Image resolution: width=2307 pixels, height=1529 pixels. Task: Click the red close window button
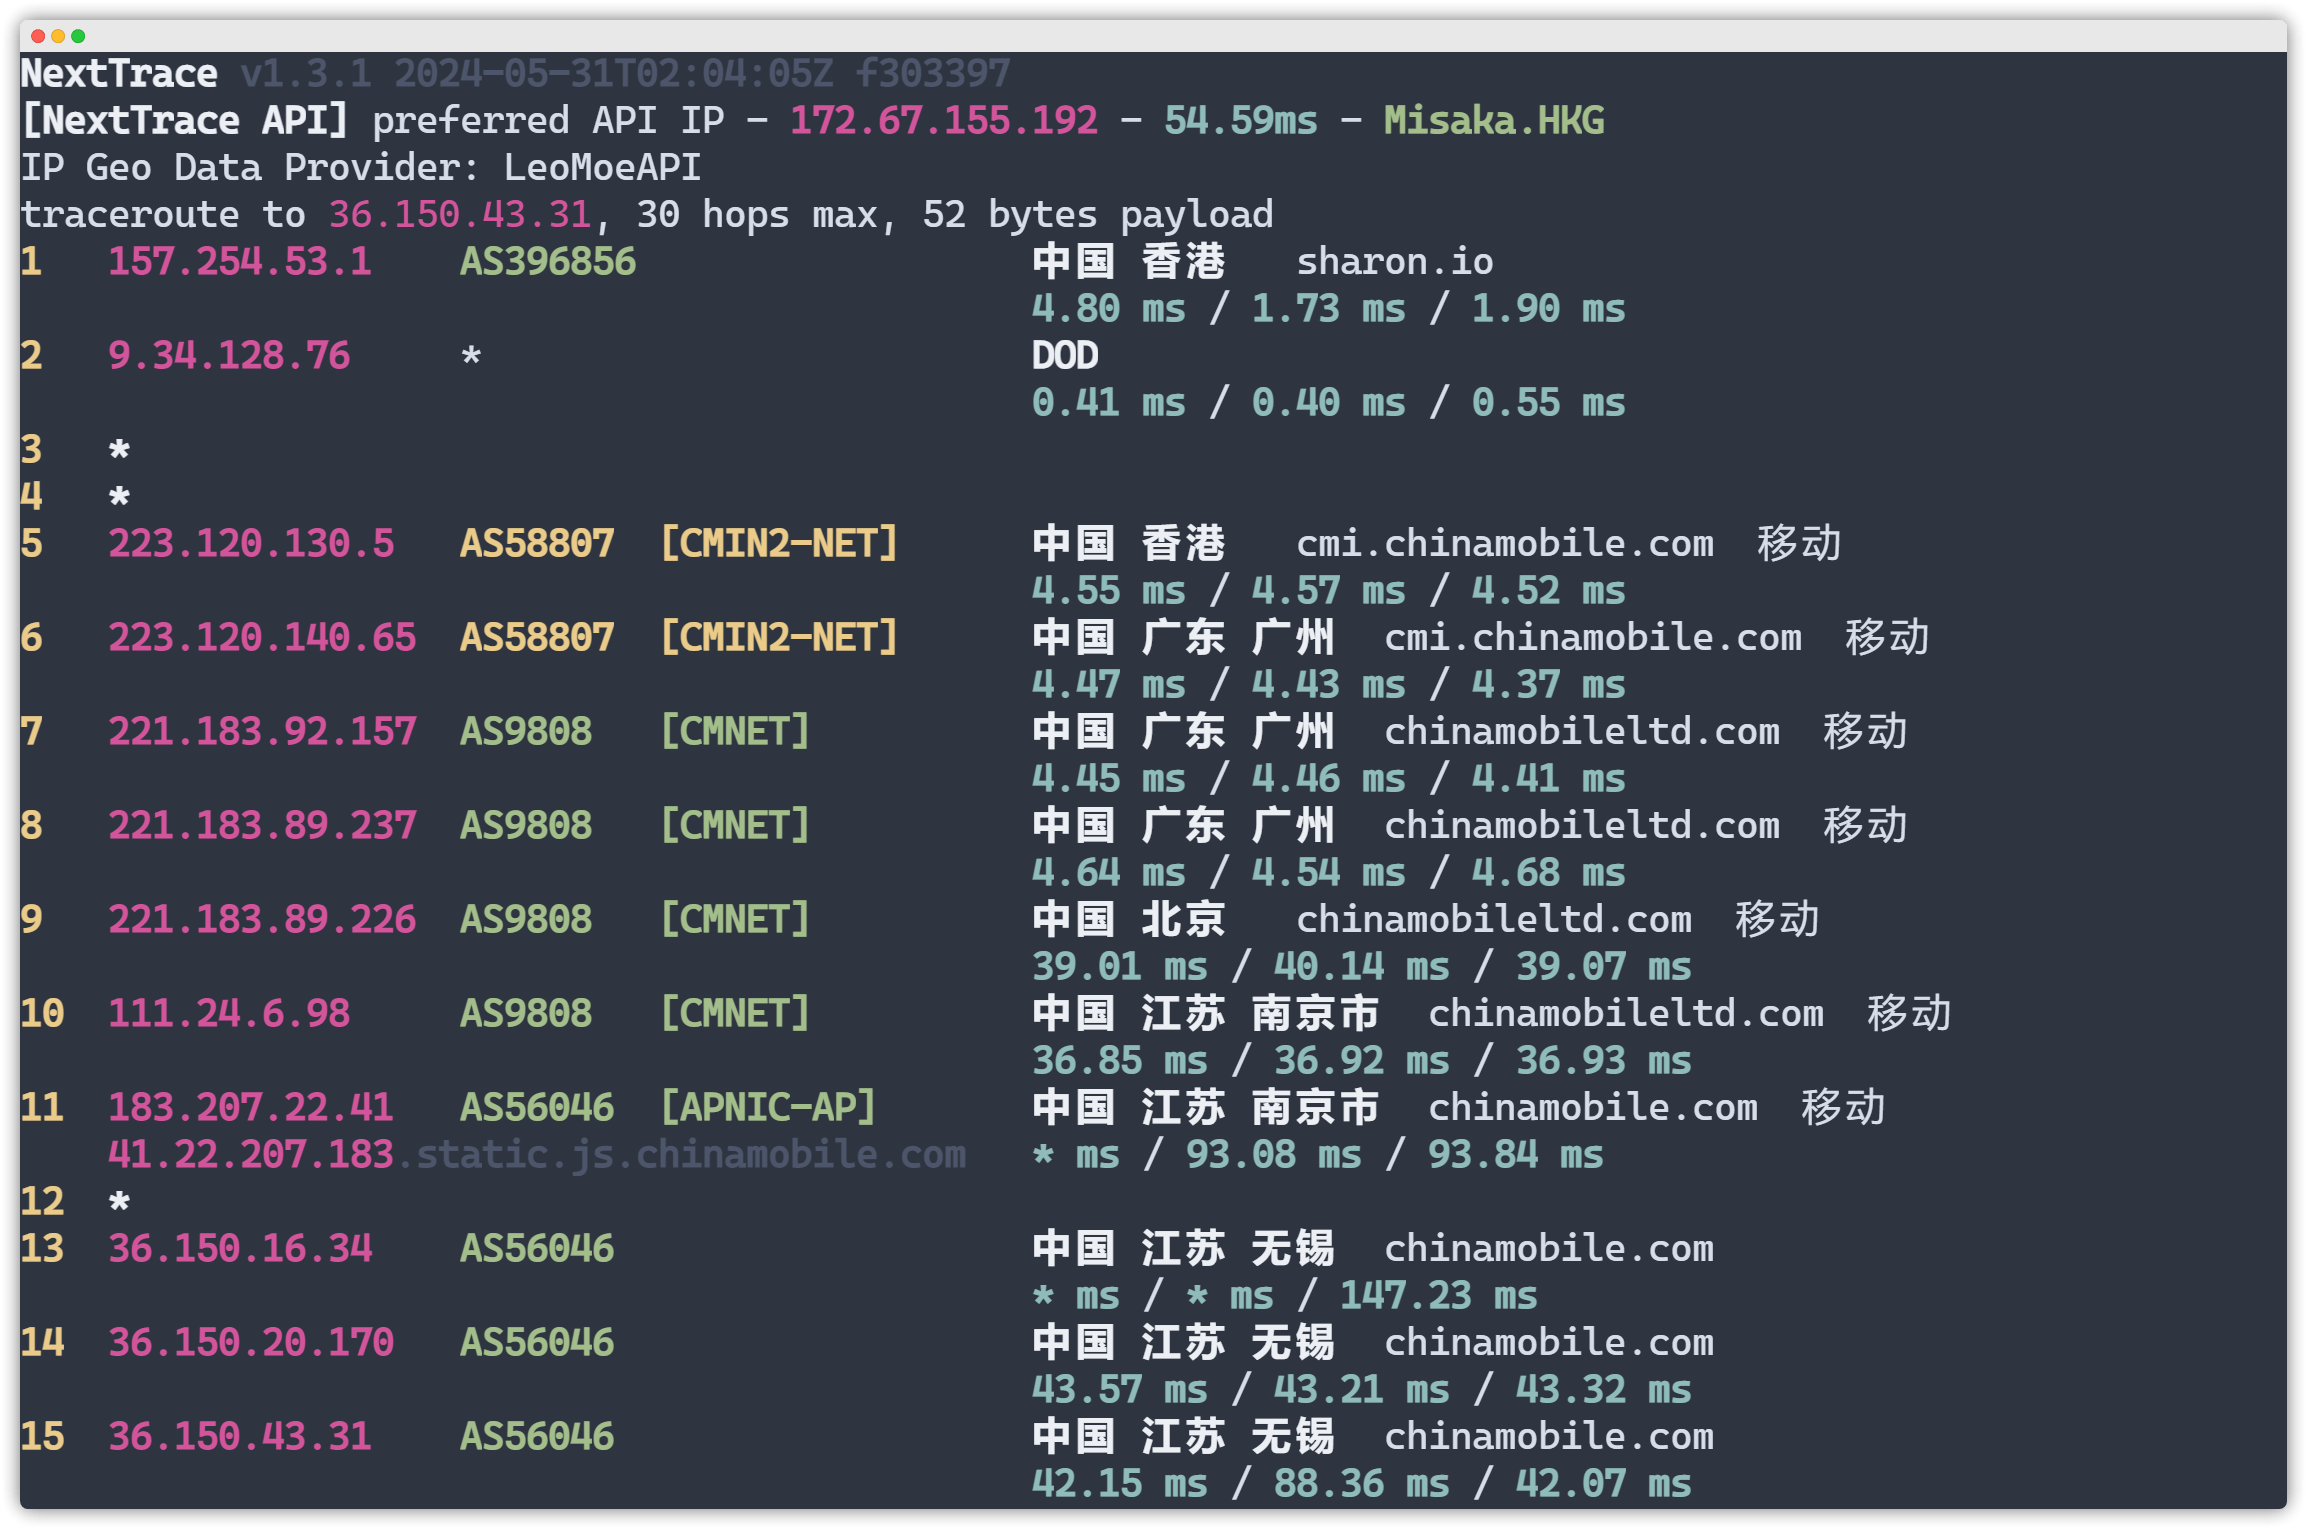[x=38, y=36]
